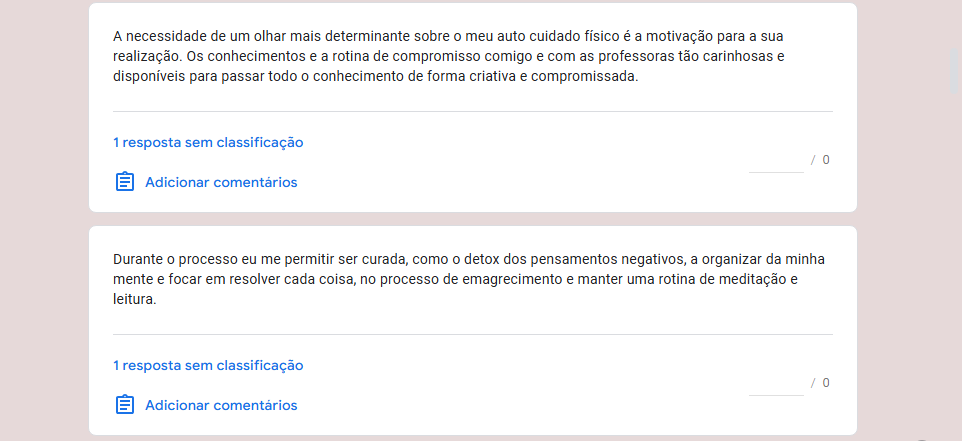Click the word 'leitura.' ending the second answer
Screen dimensions: 962x441
point(134,300)
